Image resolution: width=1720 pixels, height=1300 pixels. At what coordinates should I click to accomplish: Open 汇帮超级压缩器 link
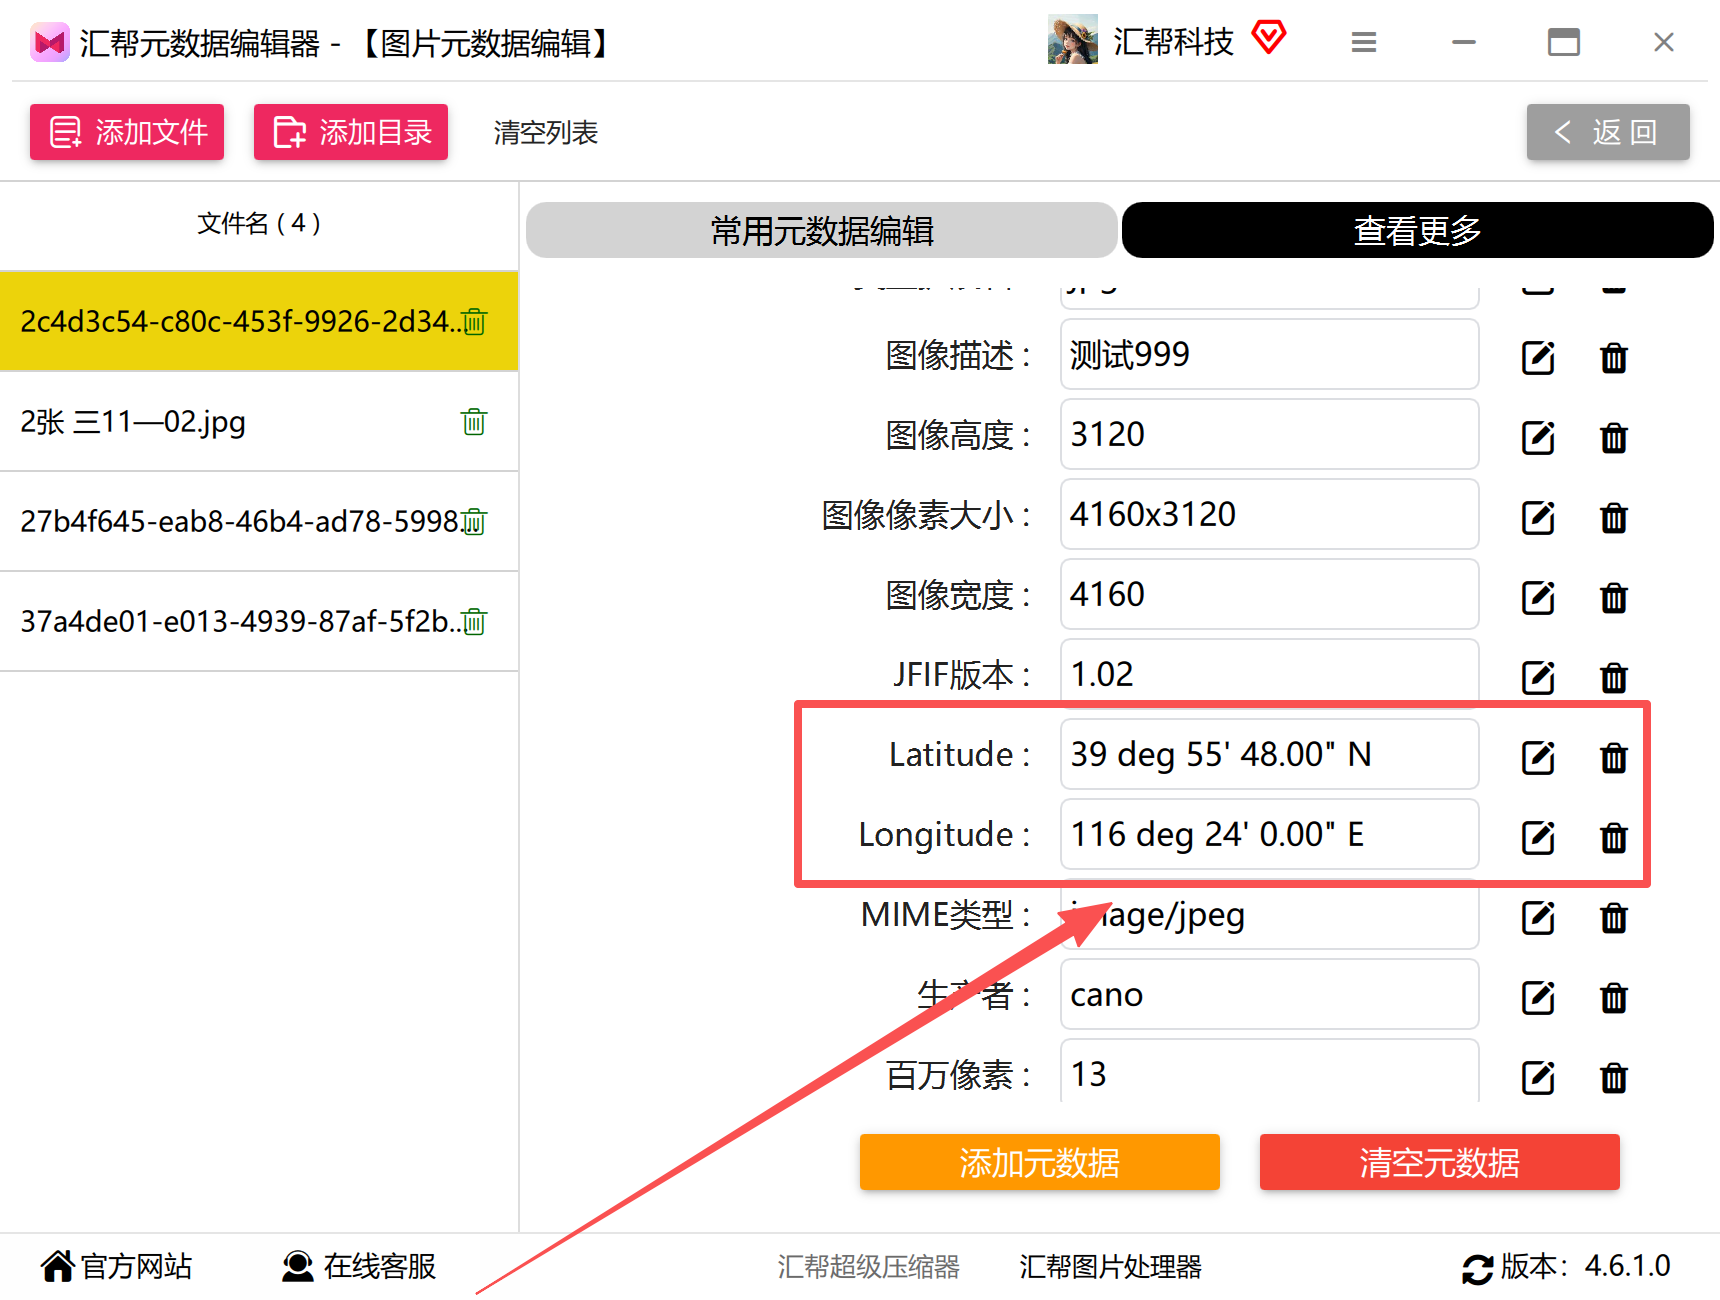point(869,1267)
